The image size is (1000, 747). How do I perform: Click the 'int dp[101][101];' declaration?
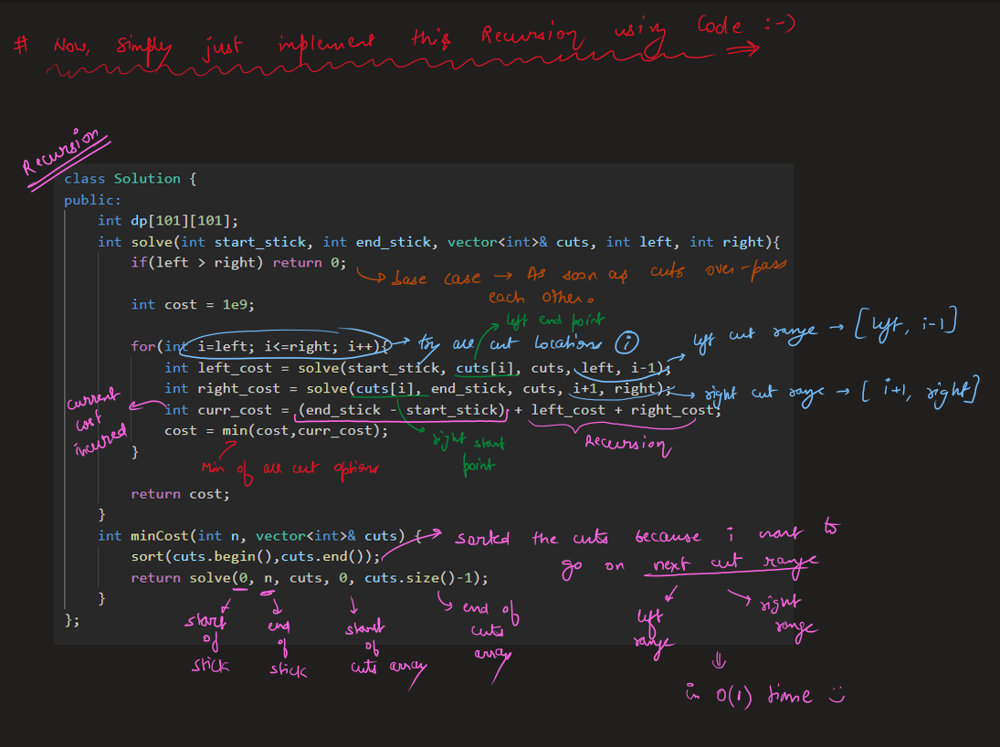point(168,220)
